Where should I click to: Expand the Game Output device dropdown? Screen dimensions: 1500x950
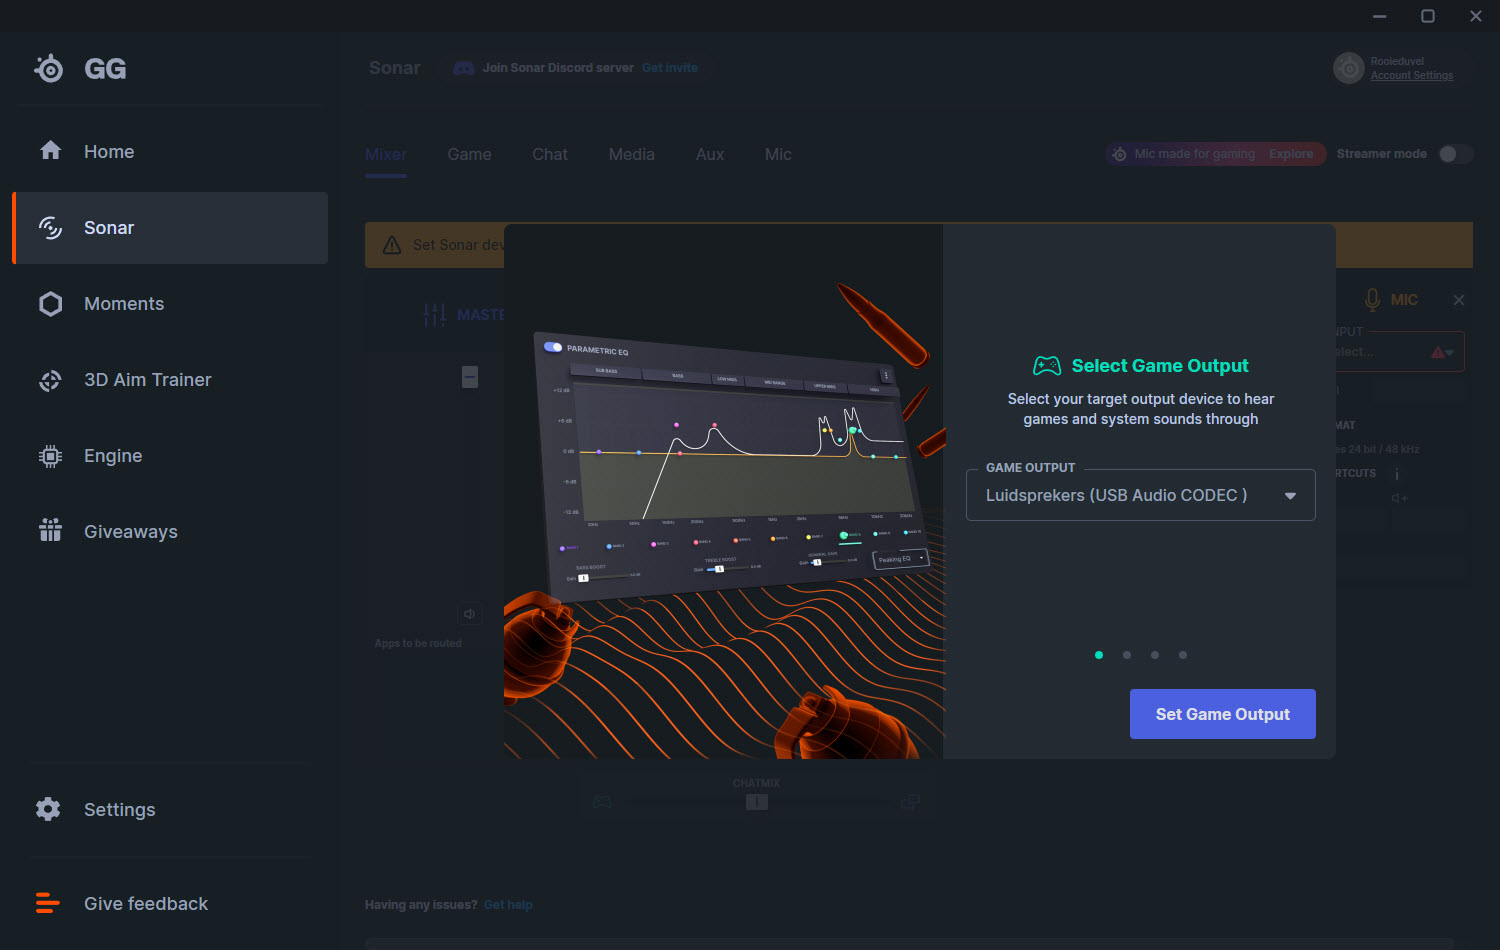click(x=1140, y=495)
